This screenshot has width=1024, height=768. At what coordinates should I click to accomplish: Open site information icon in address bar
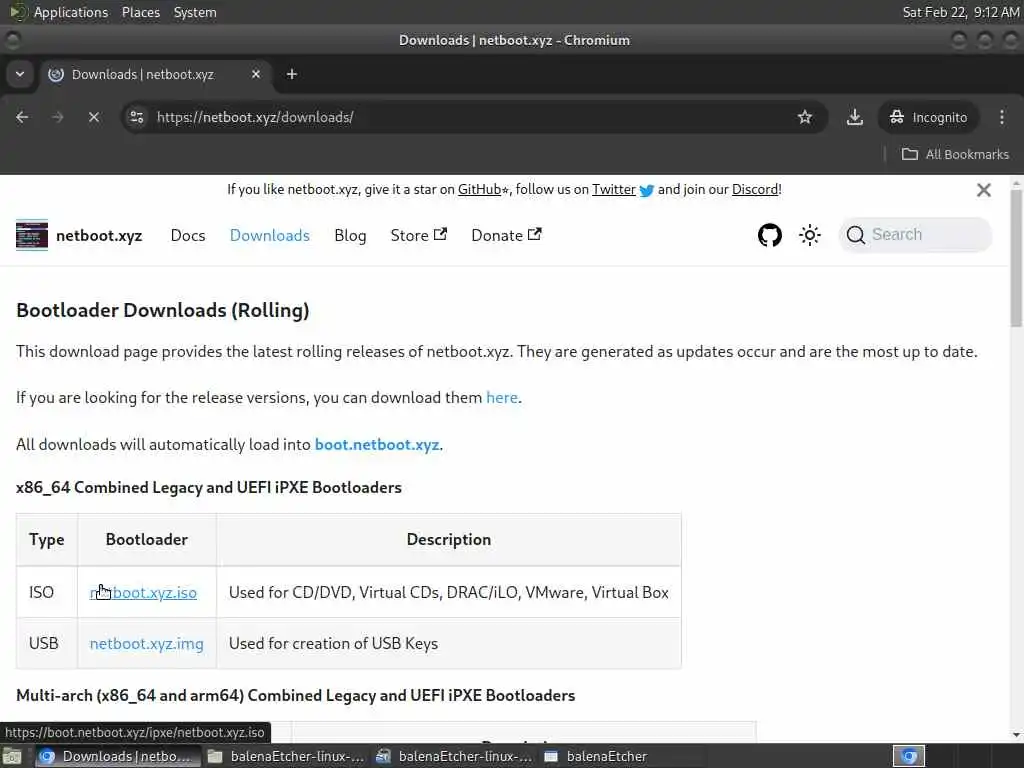136,117
